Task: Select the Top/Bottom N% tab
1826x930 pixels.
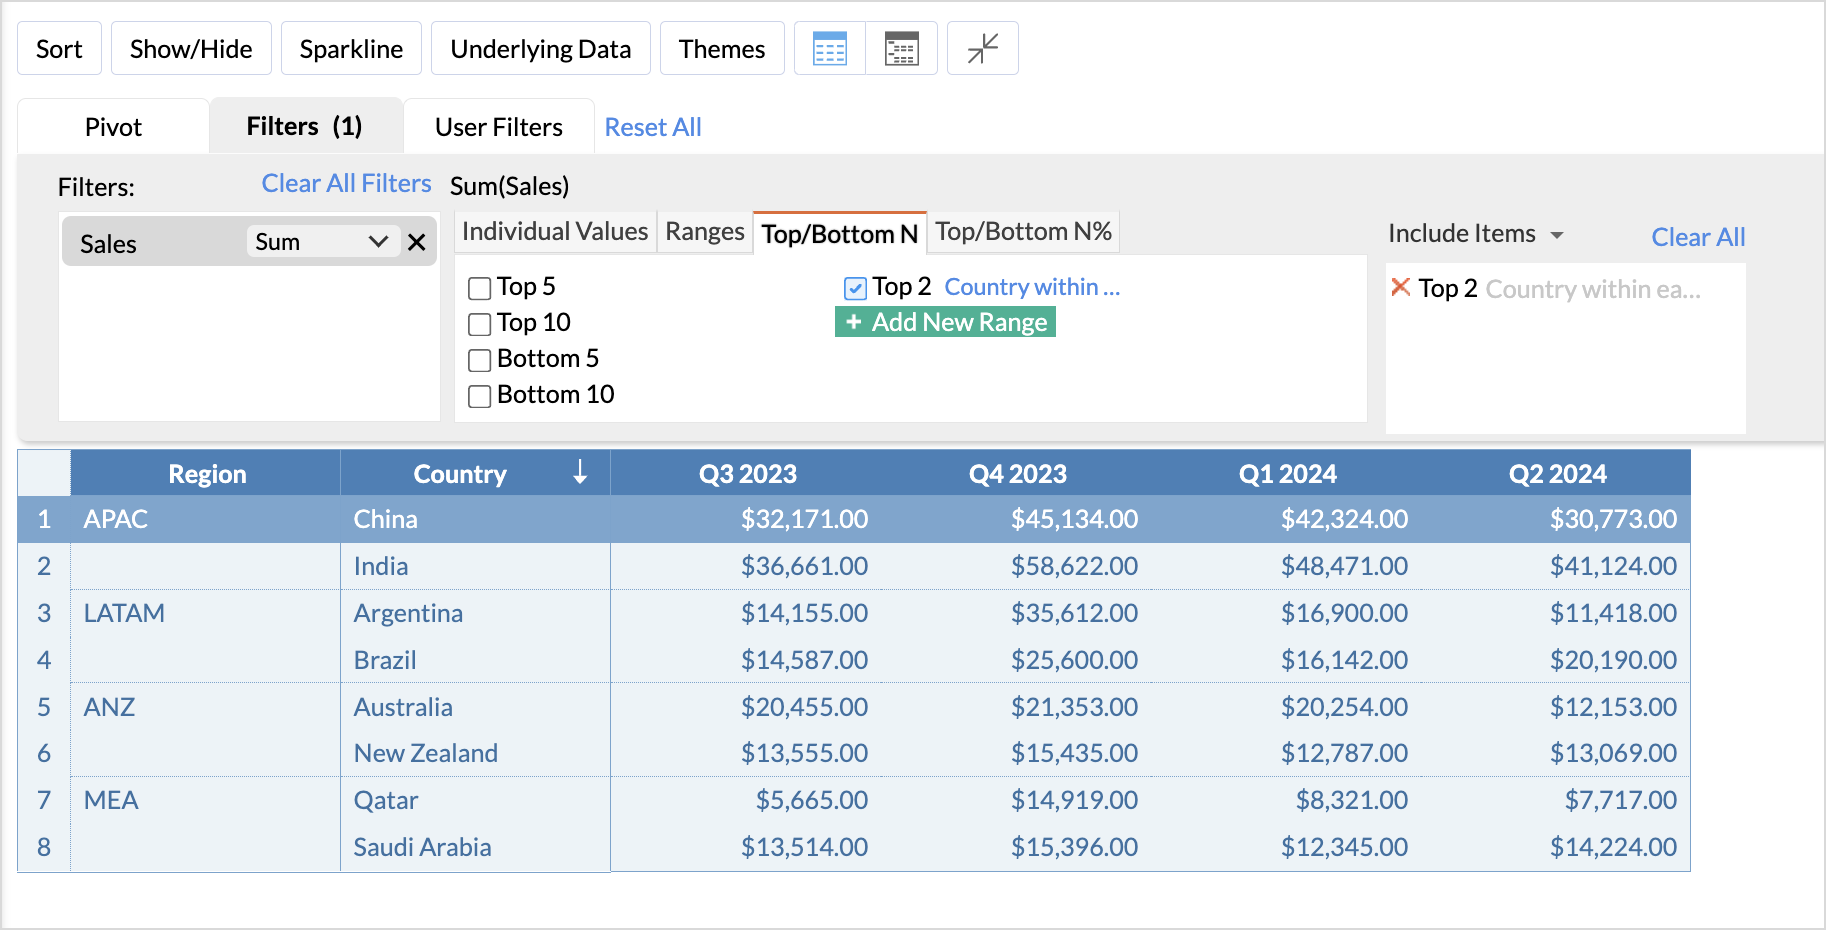Action: pos(1023,232)
